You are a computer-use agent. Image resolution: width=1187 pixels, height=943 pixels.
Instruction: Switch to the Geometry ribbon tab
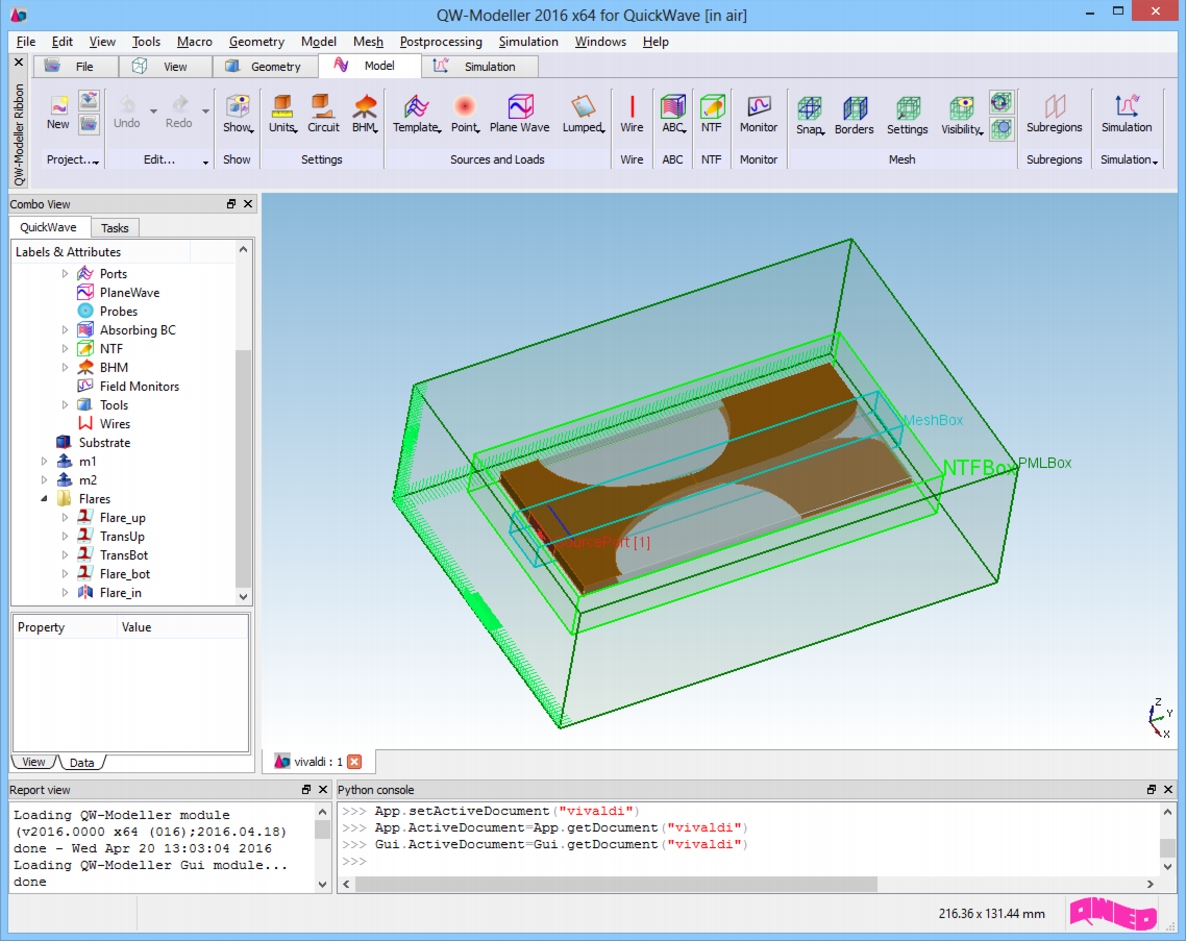click(264, 67)
